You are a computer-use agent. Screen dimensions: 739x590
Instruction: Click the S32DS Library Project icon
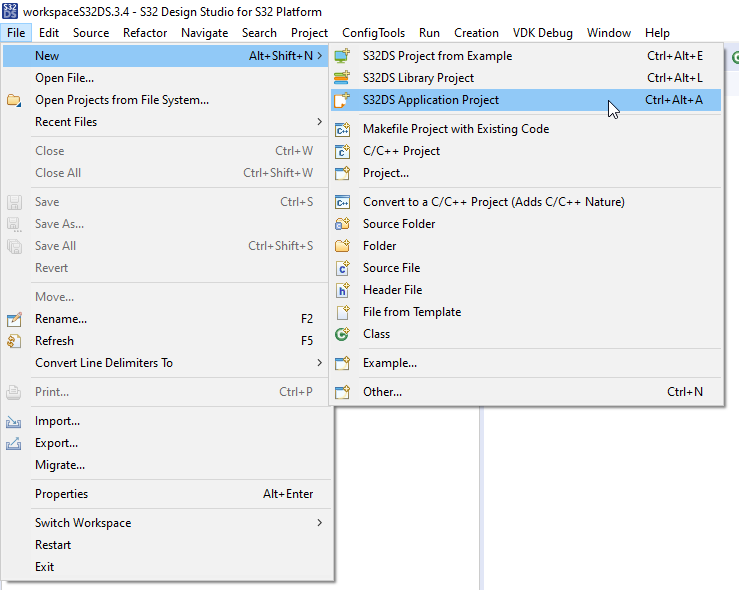(342, 78)
